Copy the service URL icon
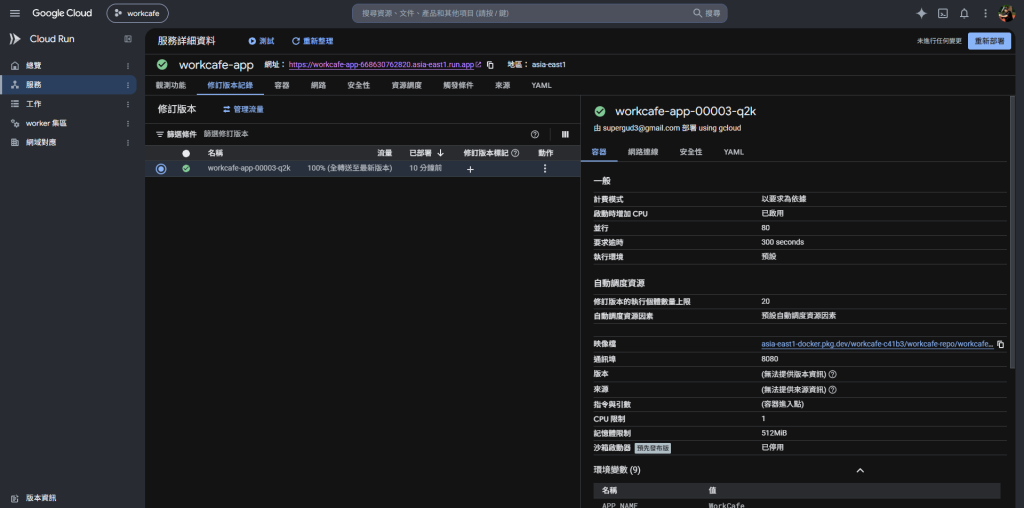 pyautogui.click(x=490, y=65)
